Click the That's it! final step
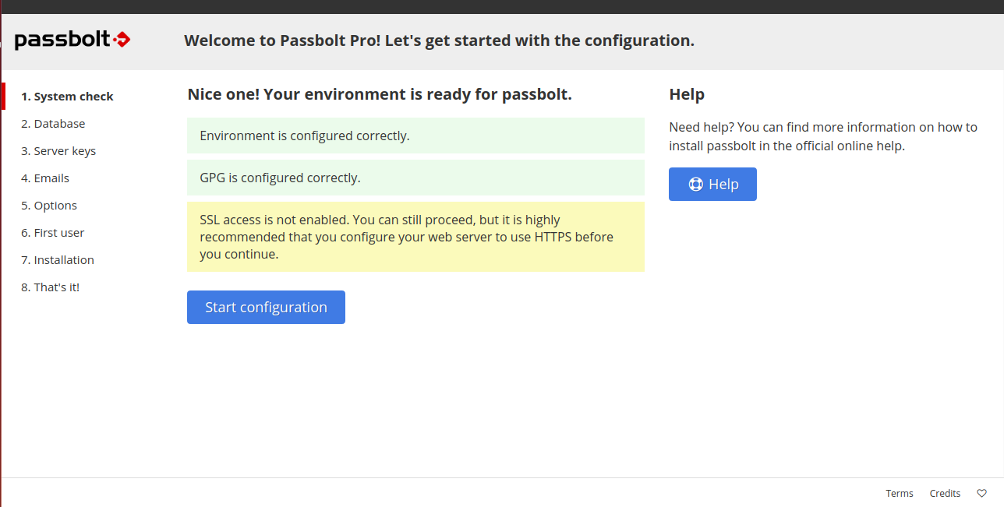This screenshot has height=508, width=1004. point(51,288)
